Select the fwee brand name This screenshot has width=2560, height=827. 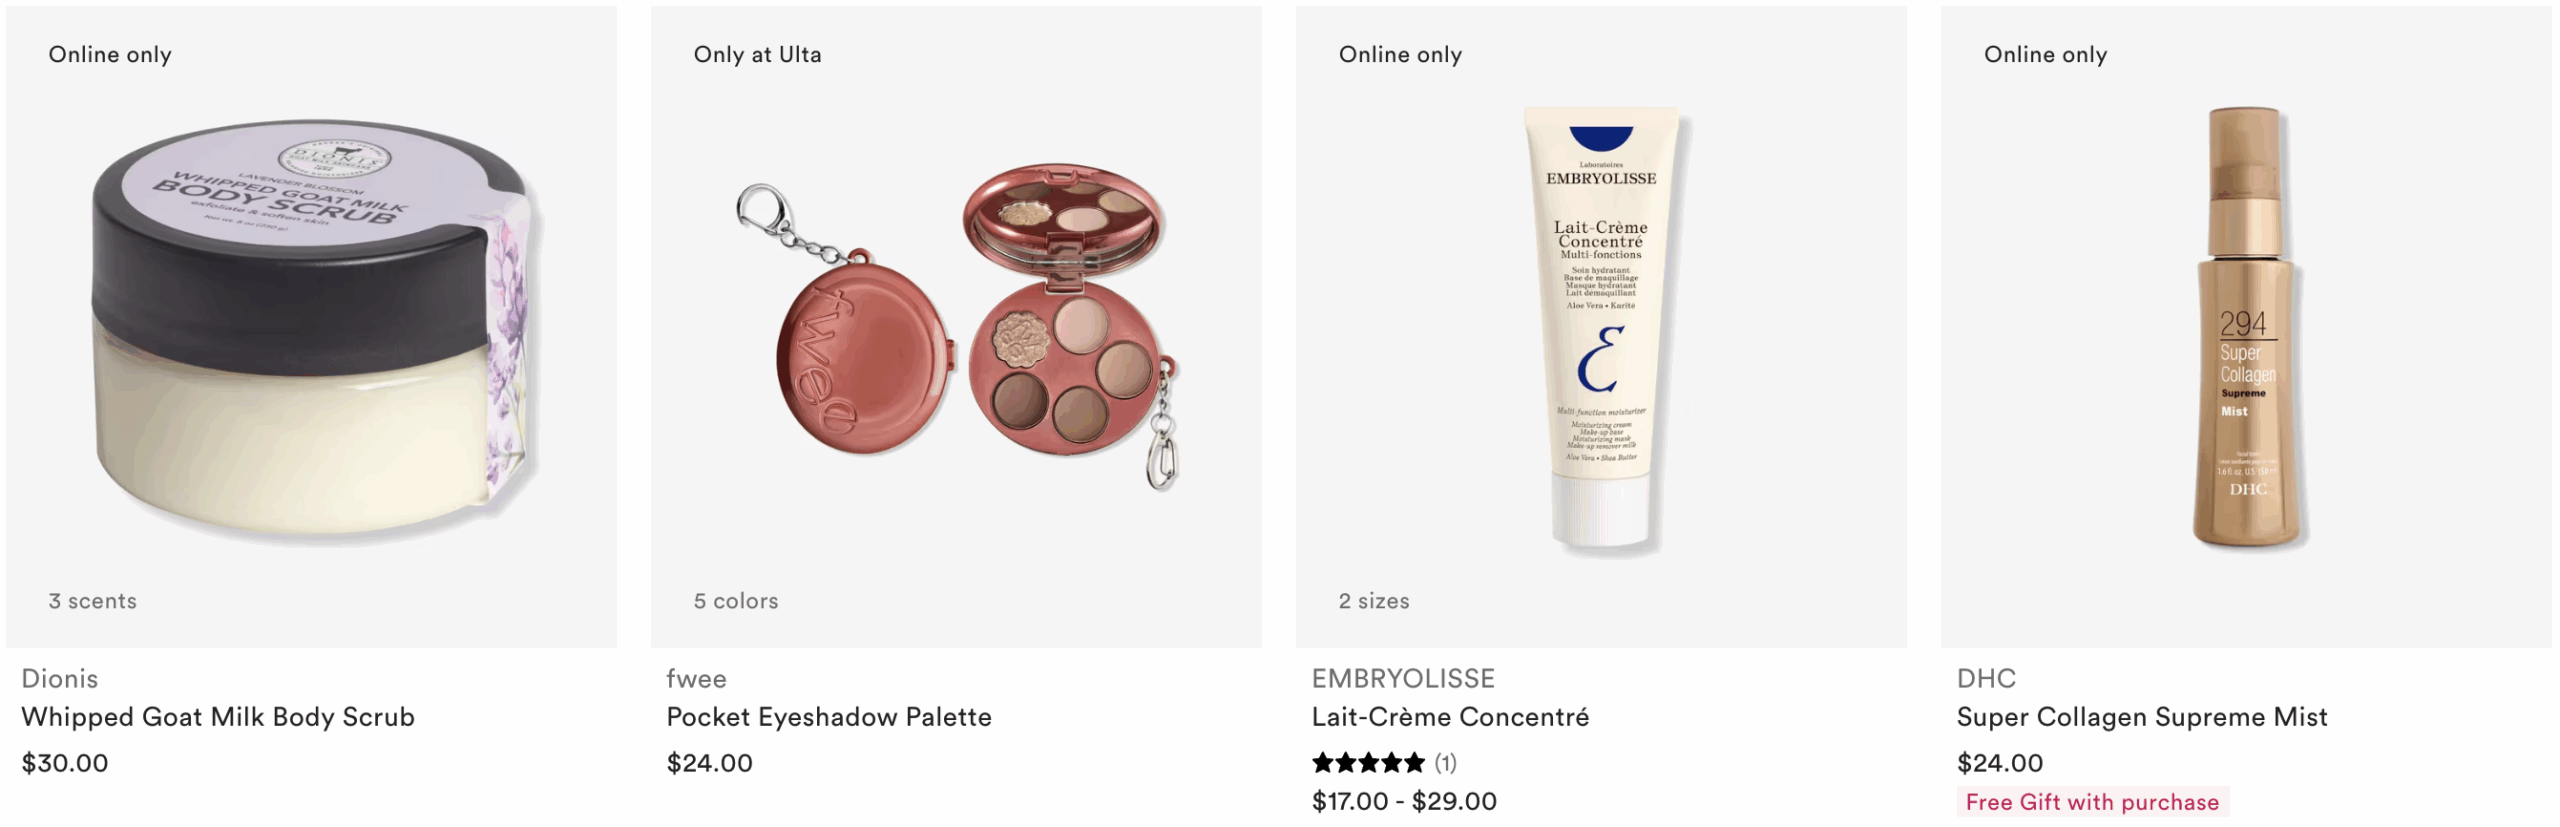697,679
